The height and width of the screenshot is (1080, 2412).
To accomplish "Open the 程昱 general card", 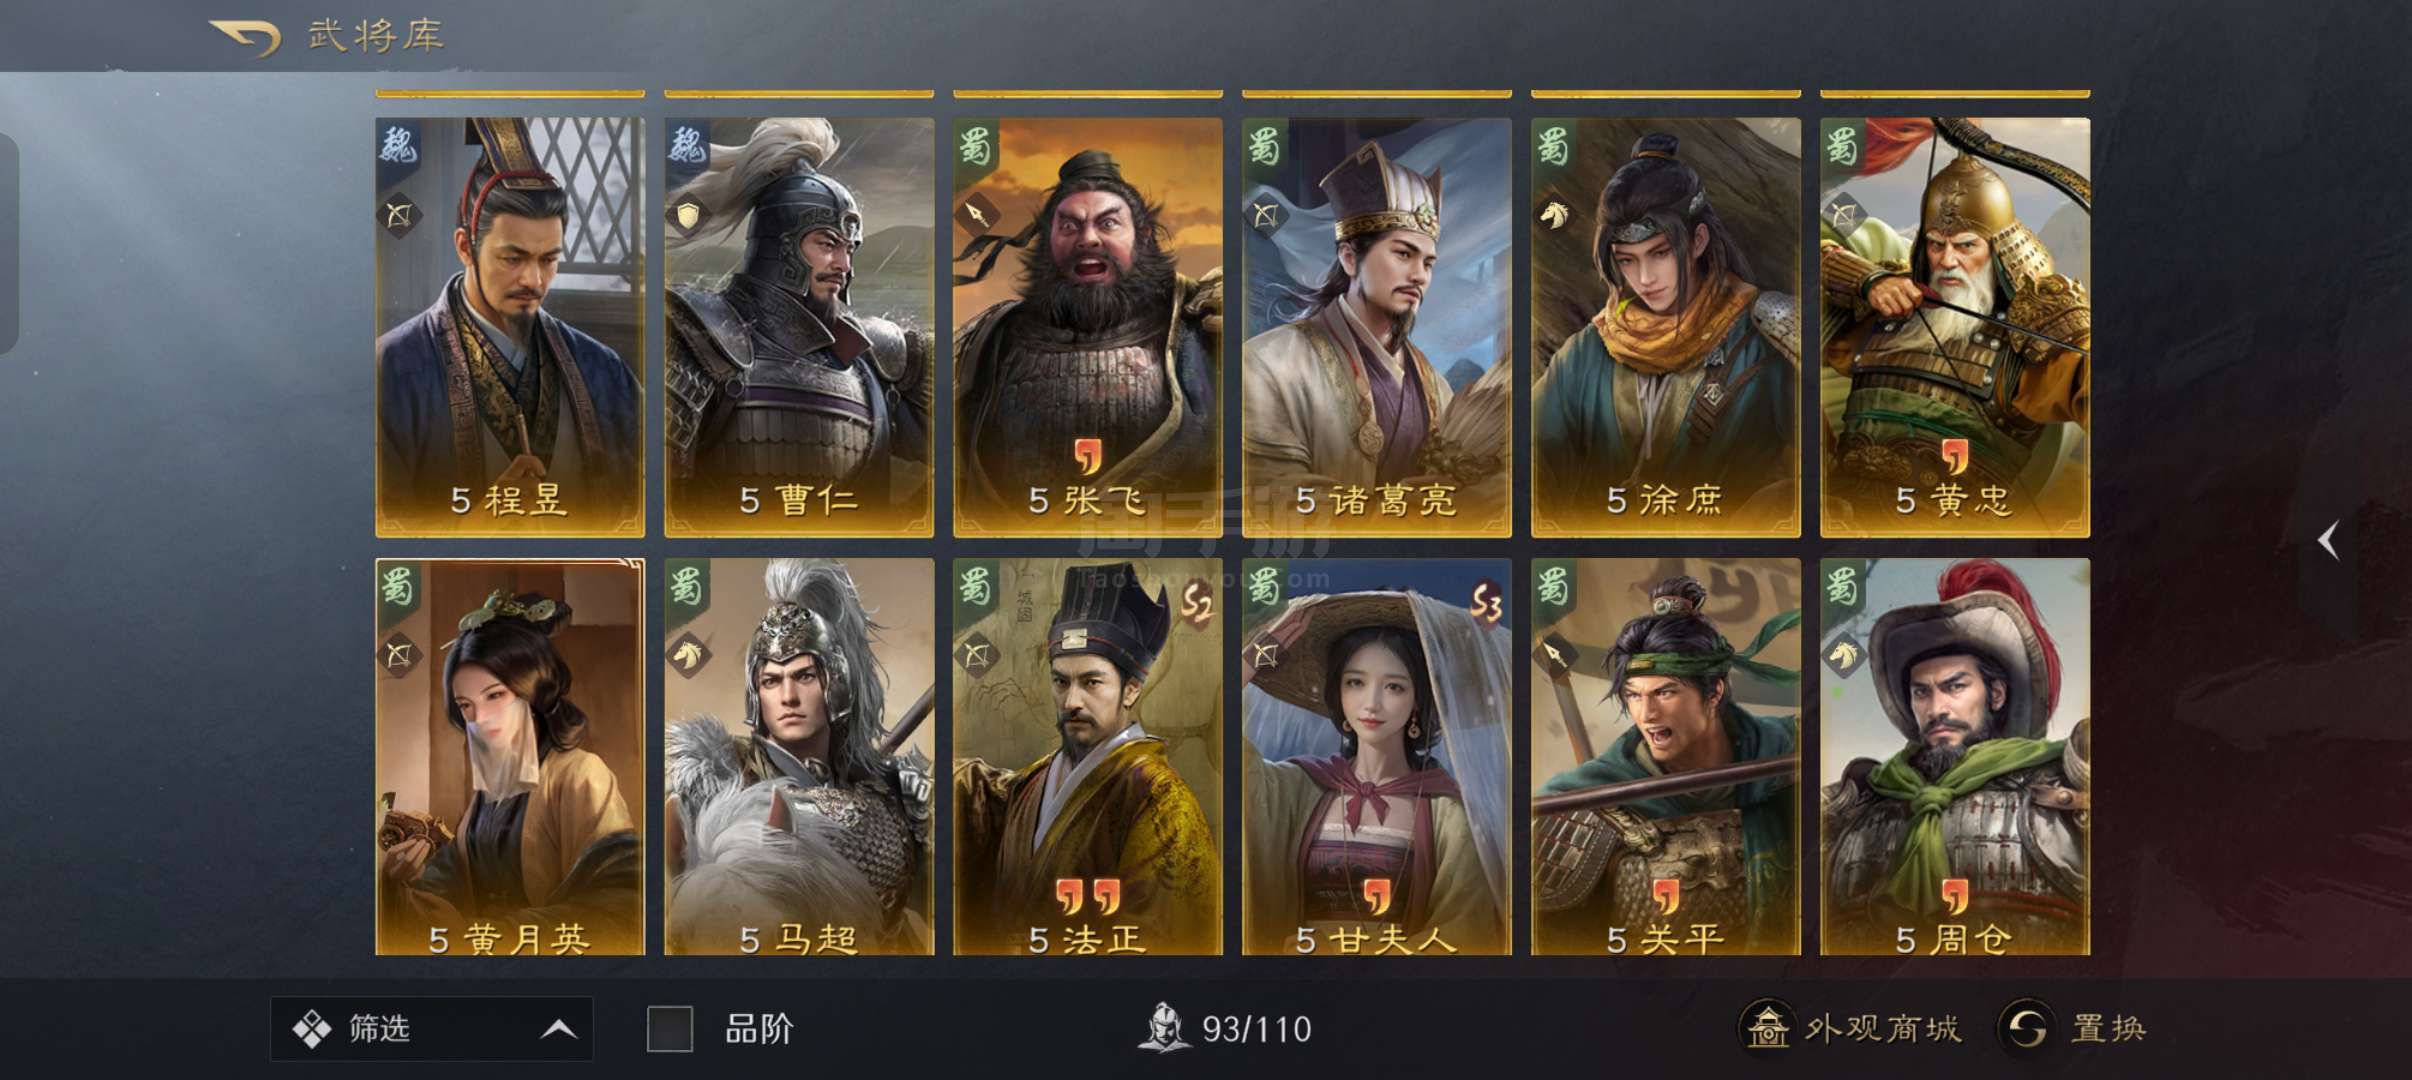I will [x=510, y=327].
